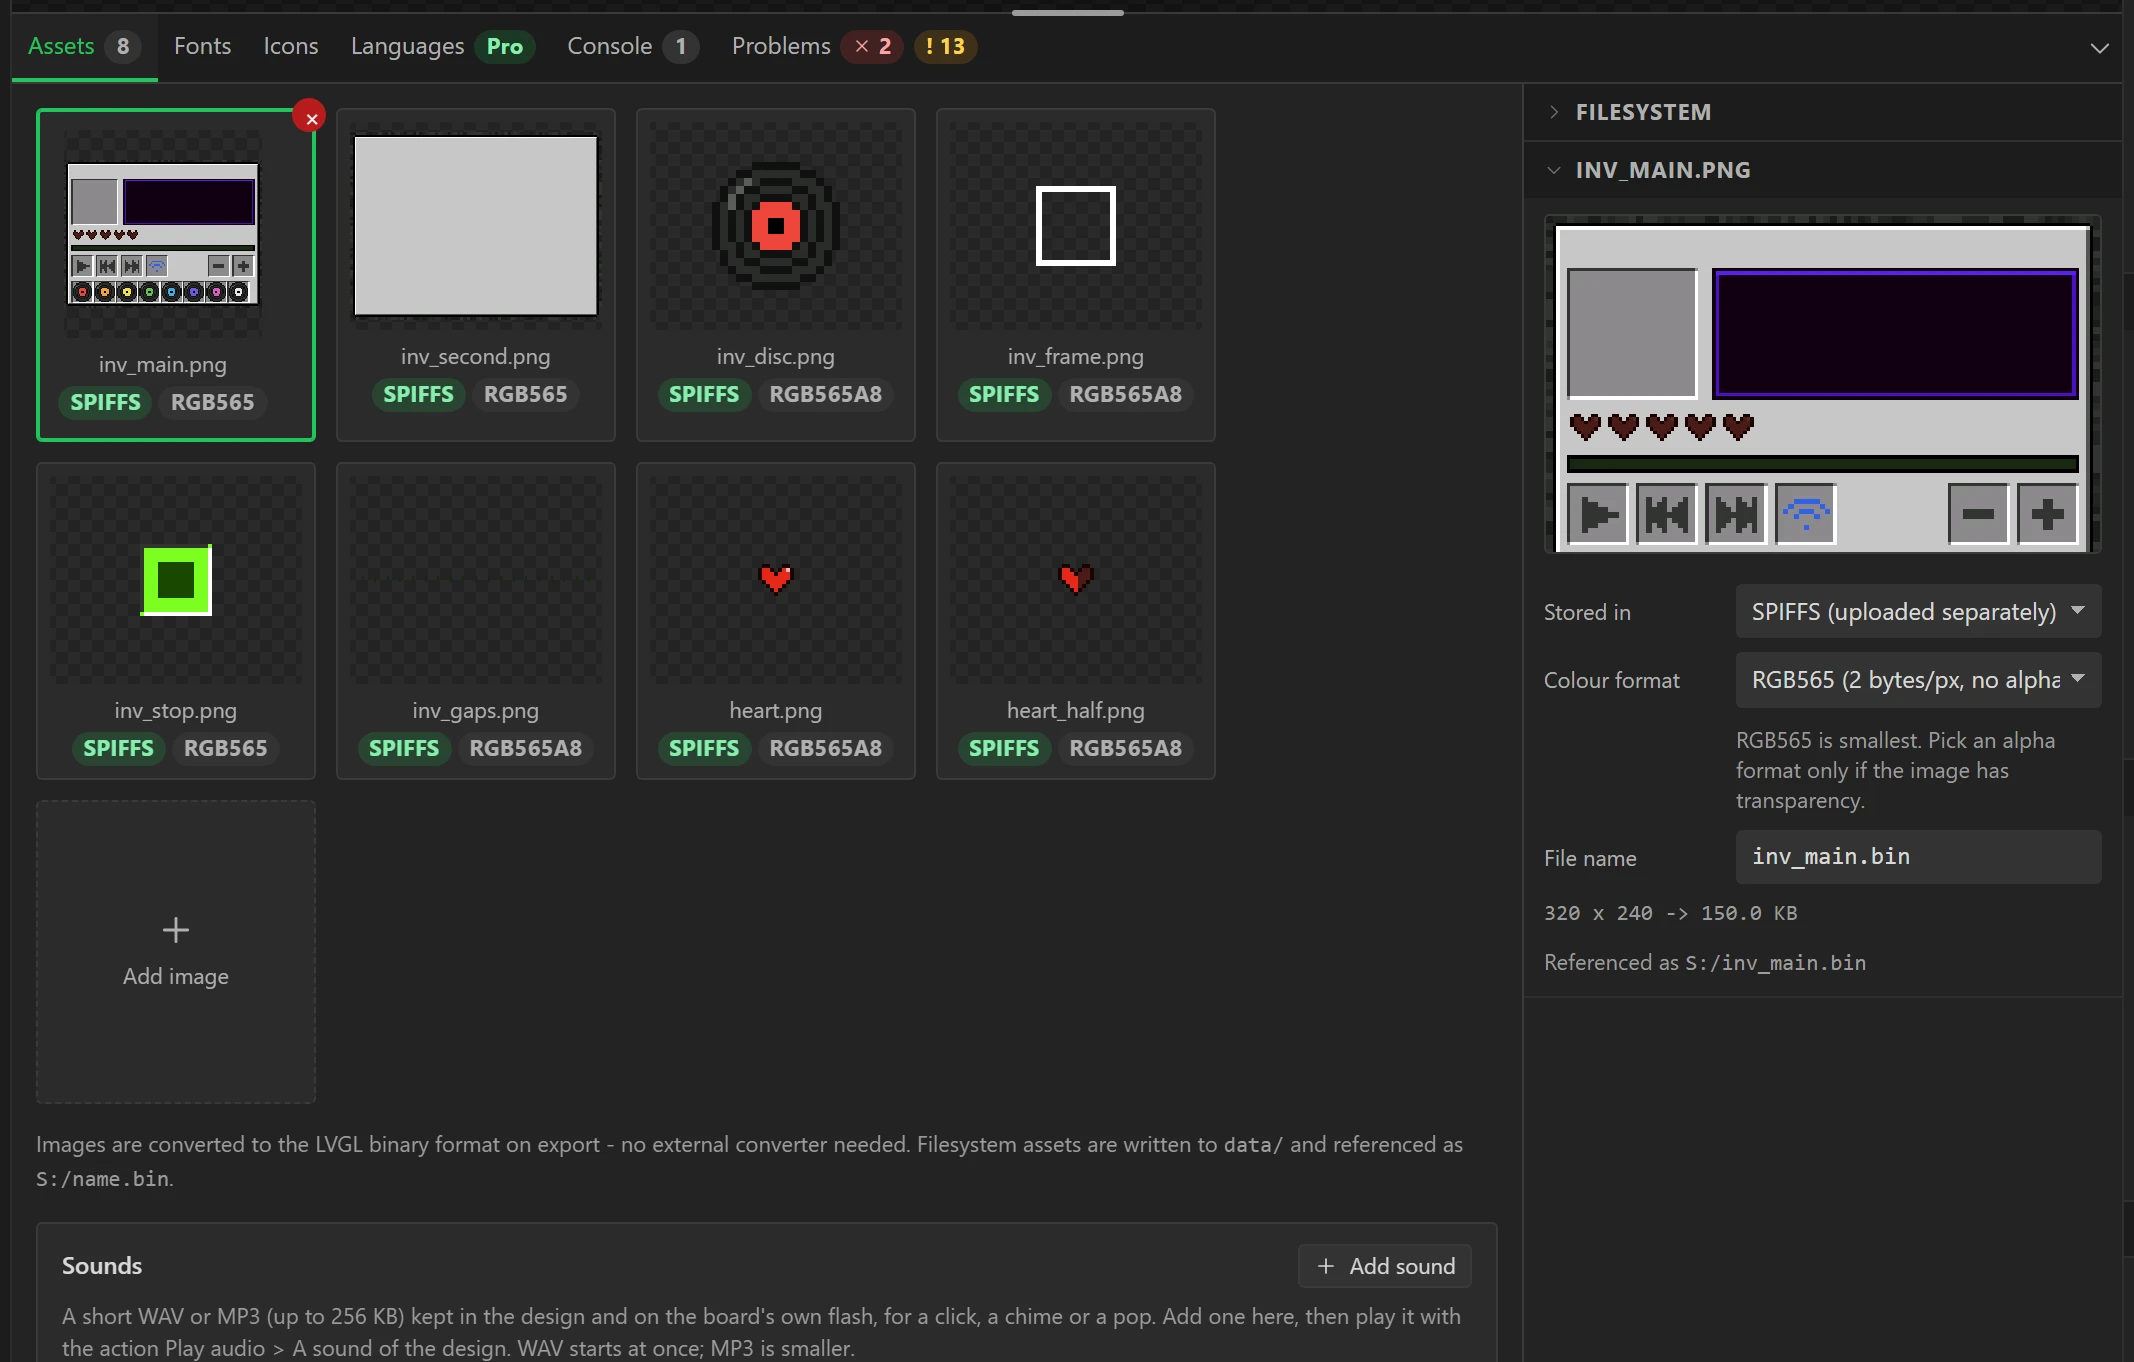
Task: Open the Languages tab
Action: 442,46
